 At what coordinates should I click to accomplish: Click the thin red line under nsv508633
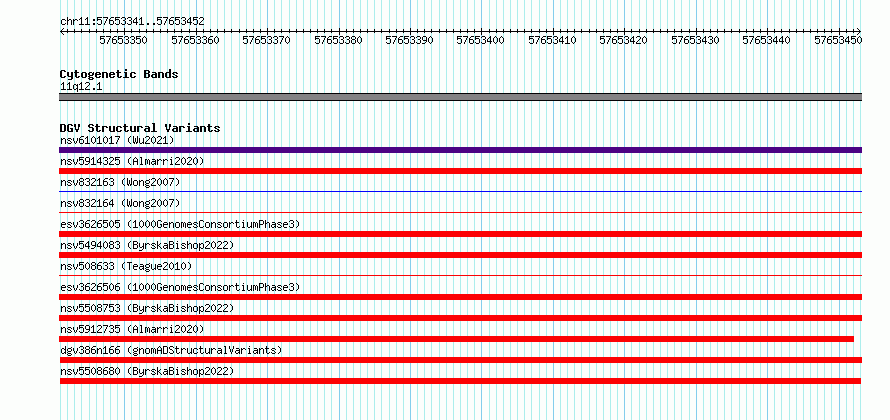coord(461,275)
